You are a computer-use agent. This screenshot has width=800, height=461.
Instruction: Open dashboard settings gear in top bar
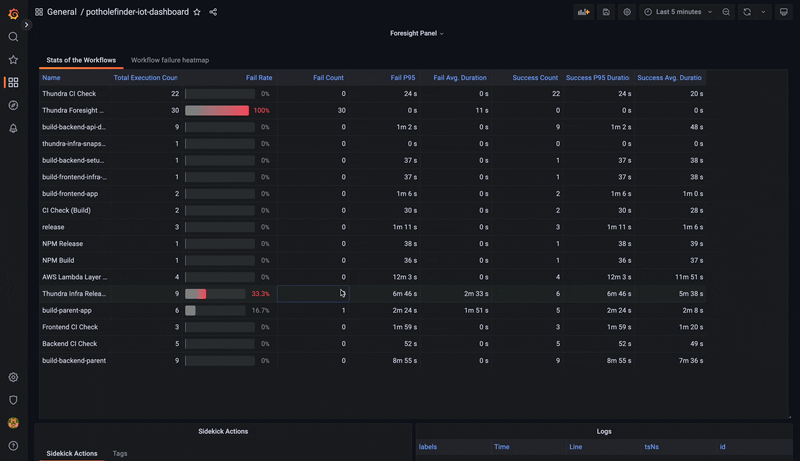627,12
